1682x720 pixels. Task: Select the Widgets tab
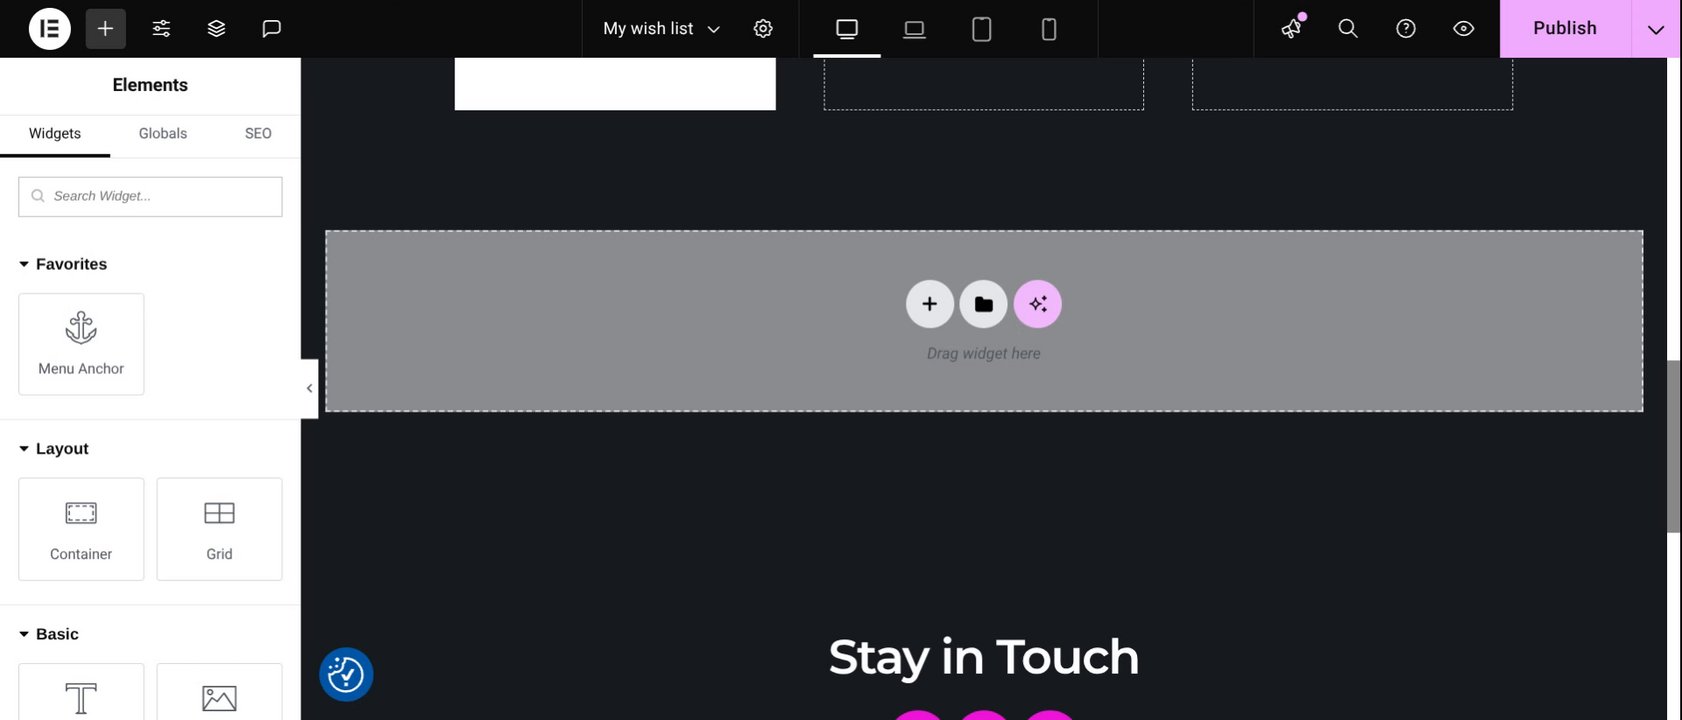pyautogui.click(x=55, y=134)
